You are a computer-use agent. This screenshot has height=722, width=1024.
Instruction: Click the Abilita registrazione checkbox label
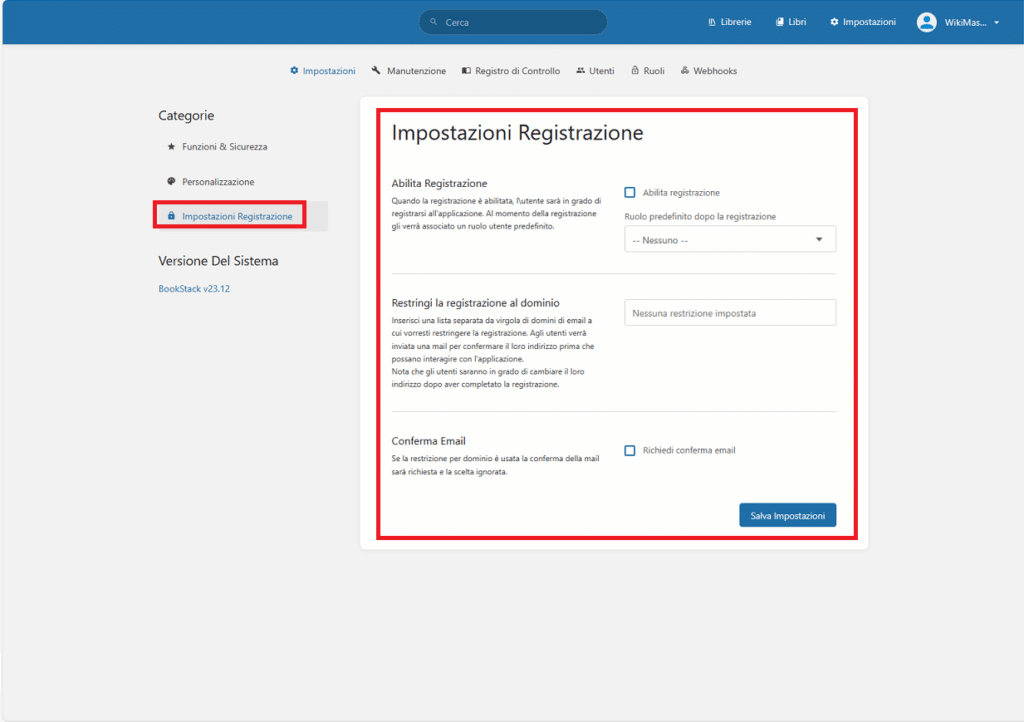(681, 193)
